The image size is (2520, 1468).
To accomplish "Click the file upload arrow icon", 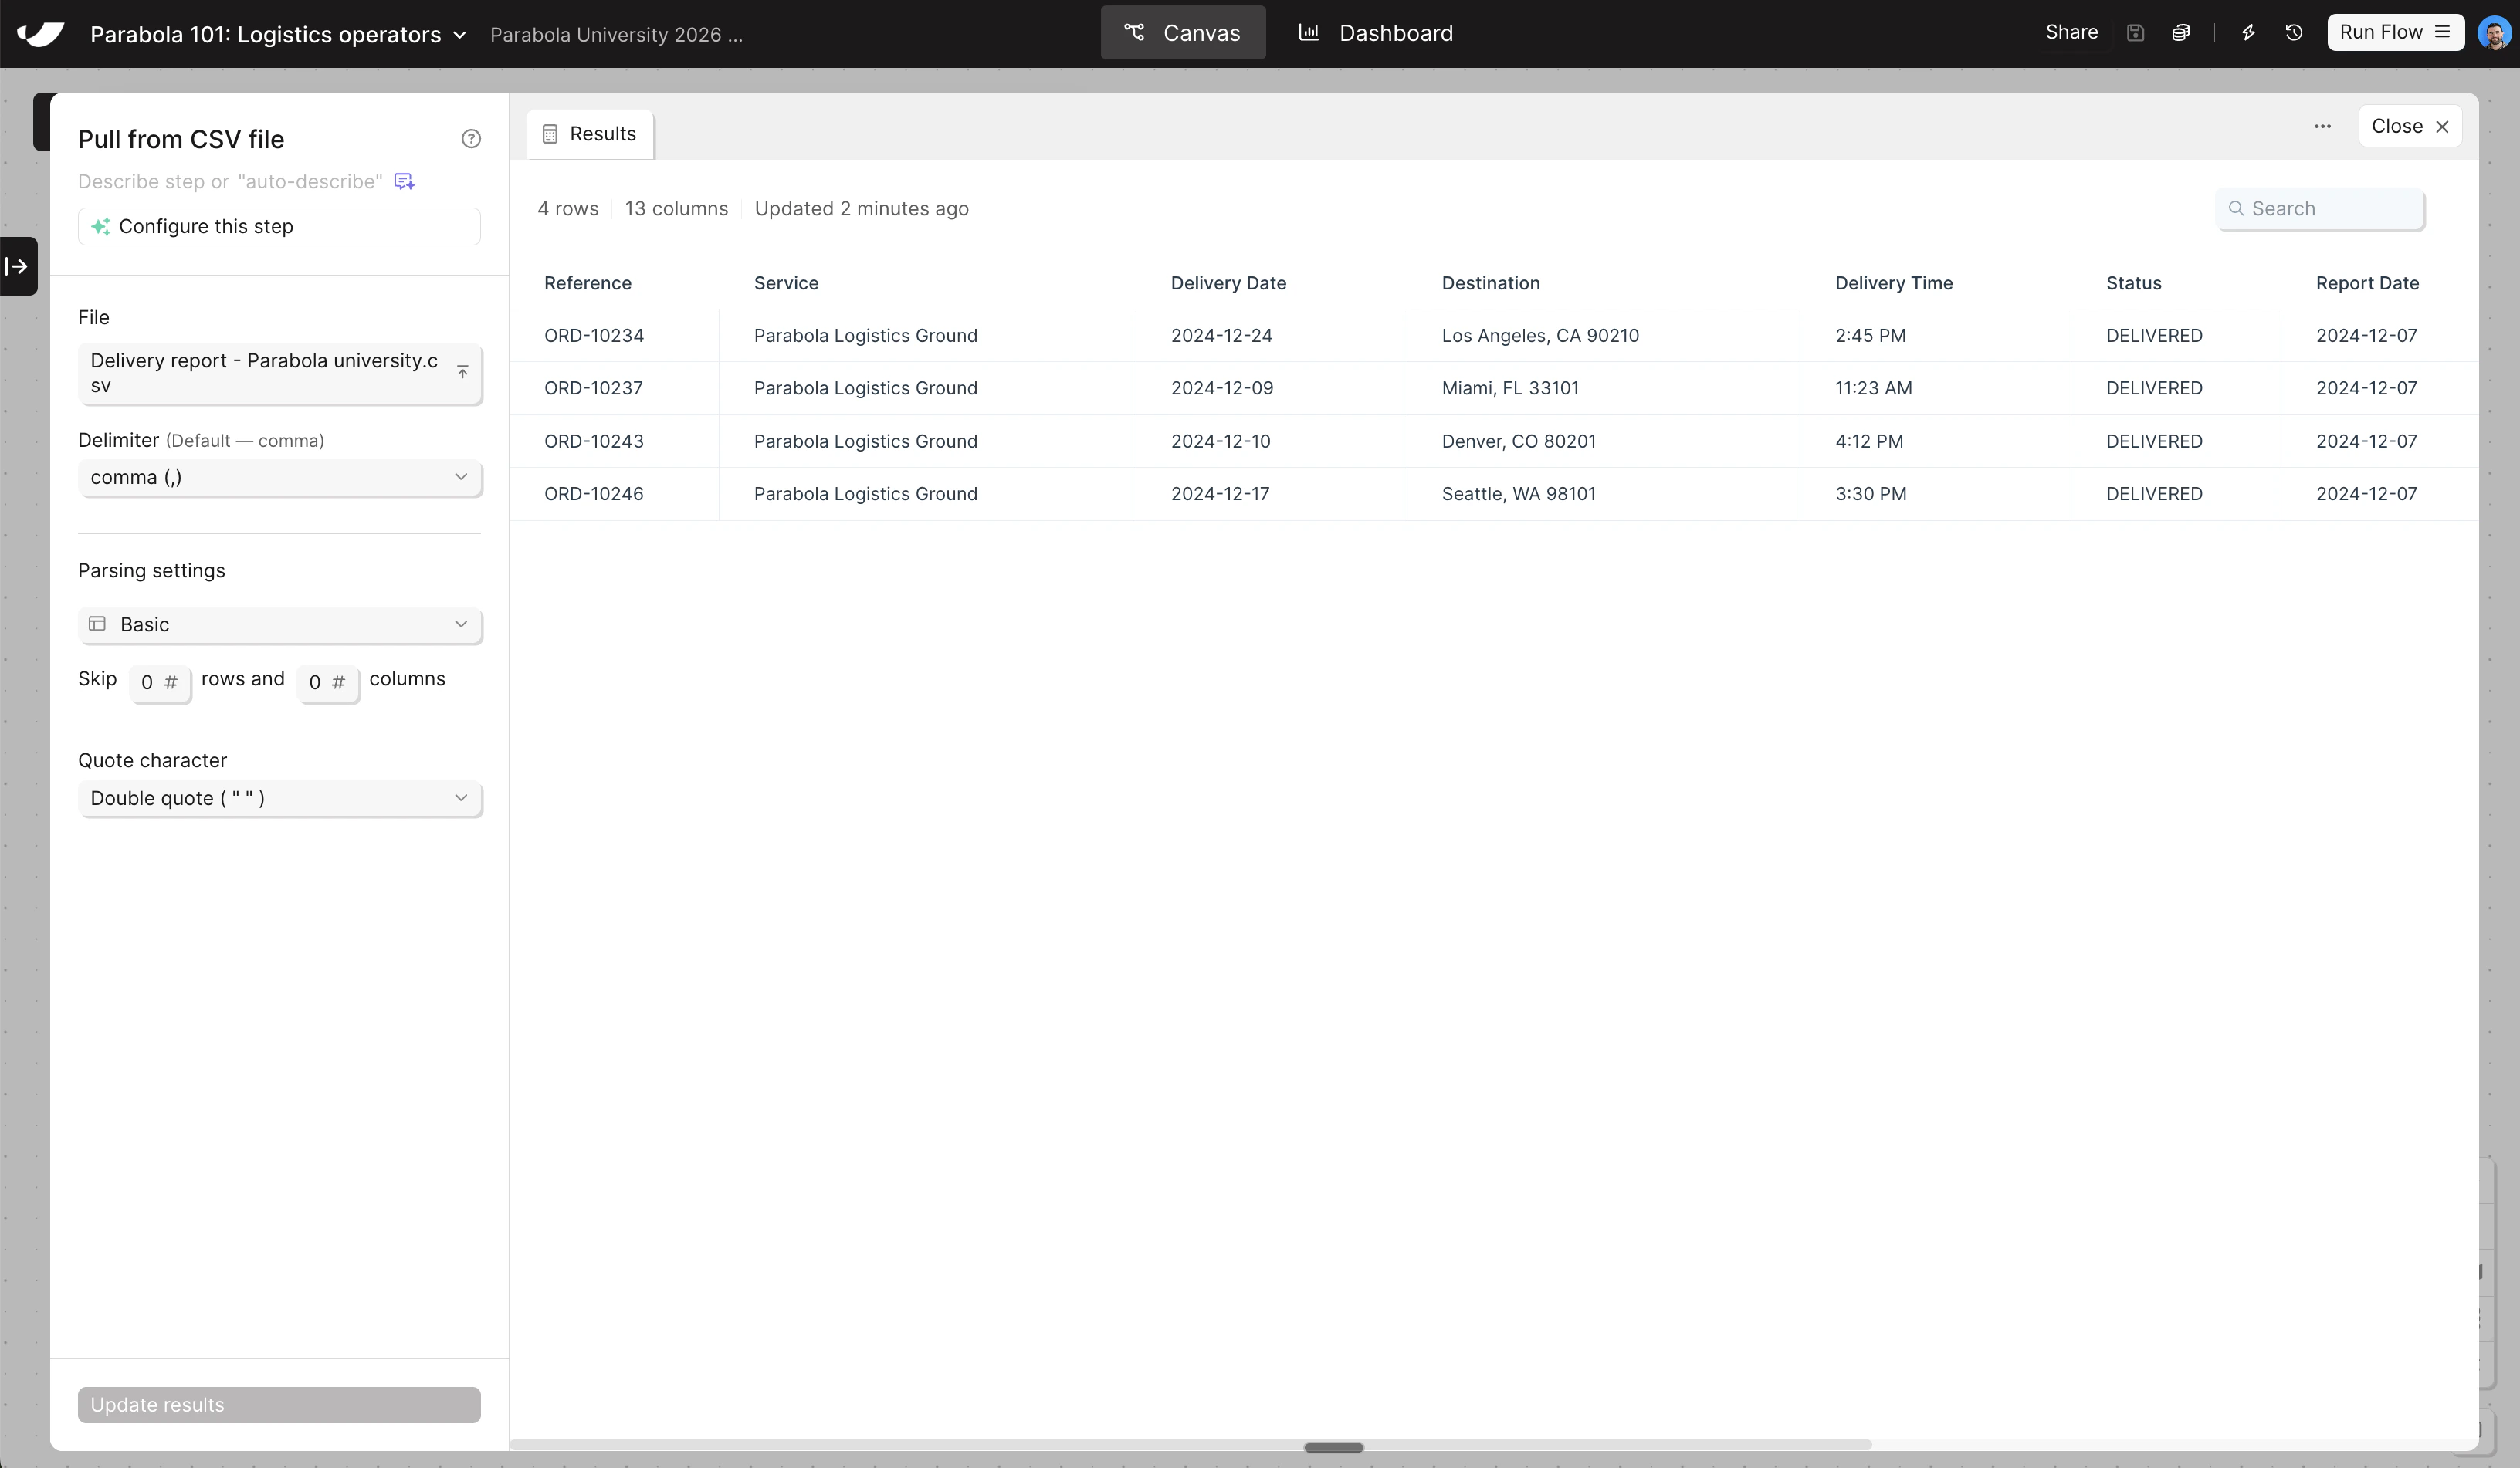I will coord(462,372).
